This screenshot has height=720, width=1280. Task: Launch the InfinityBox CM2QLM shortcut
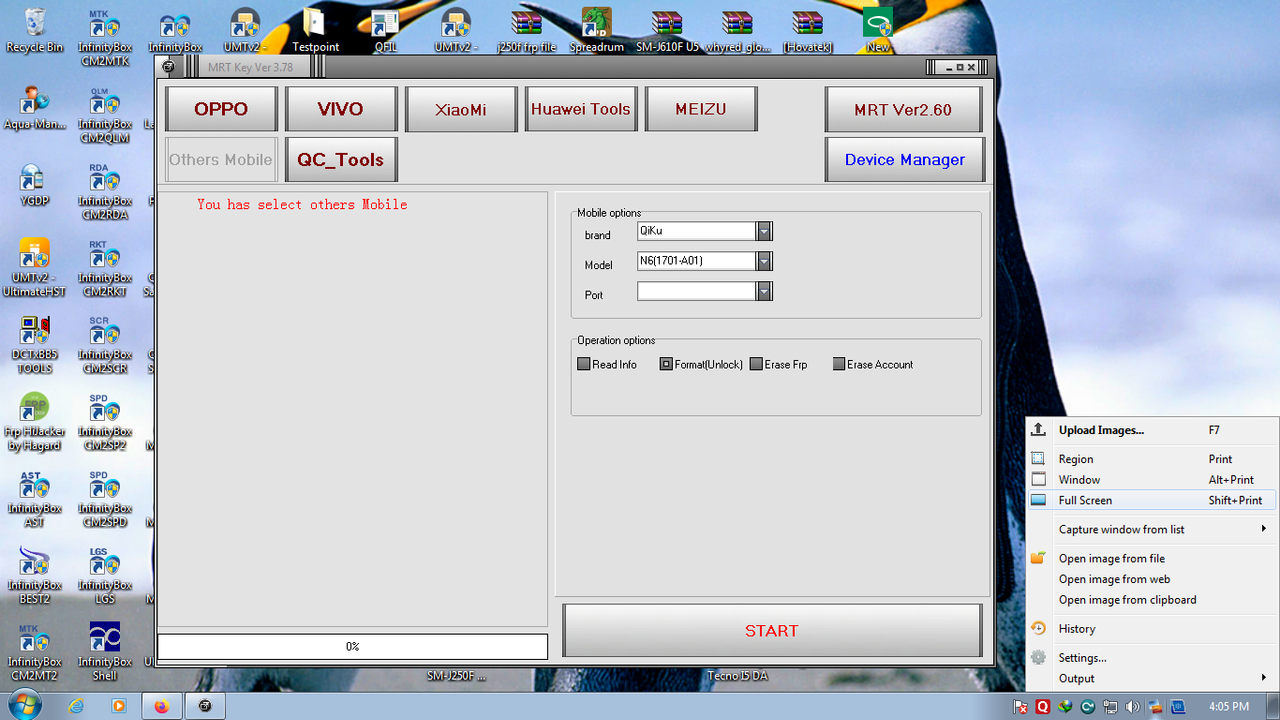[105, 114]
